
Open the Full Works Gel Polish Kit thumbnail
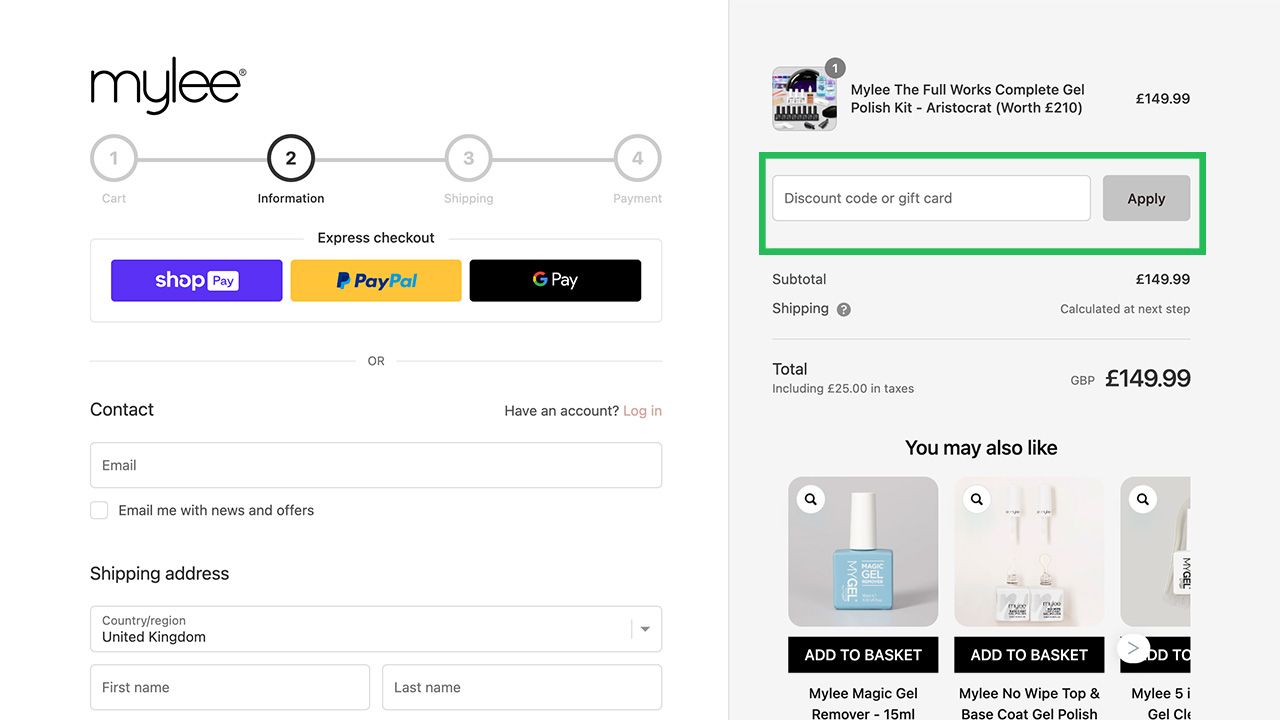pos(804,99)
